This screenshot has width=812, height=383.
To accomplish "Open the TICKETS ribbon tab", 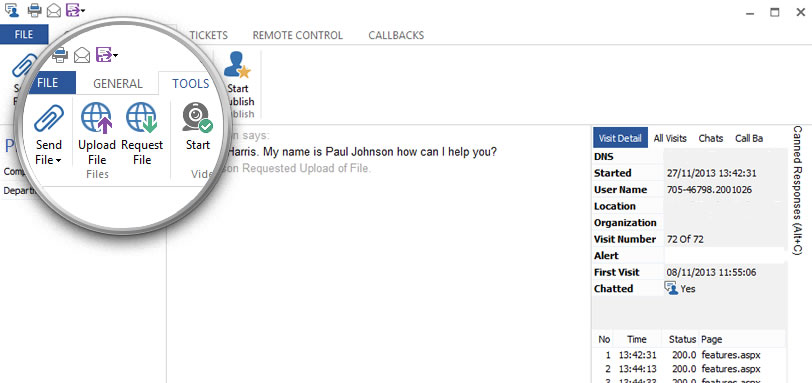I will [x=209, y=35].
